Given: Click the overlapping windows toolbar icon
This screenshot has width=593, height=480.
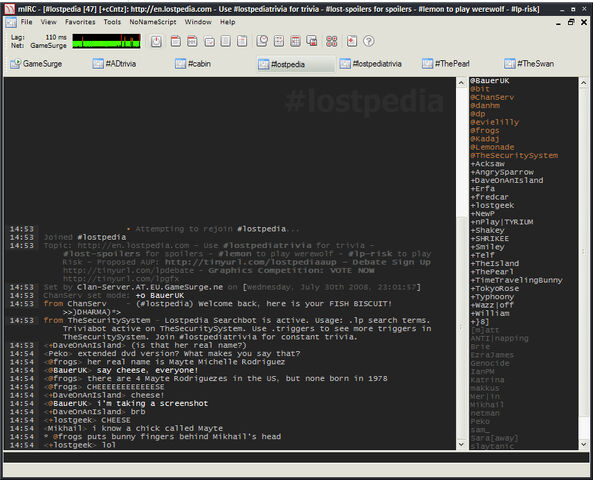Looking at the screenshot, I should 312,41.
